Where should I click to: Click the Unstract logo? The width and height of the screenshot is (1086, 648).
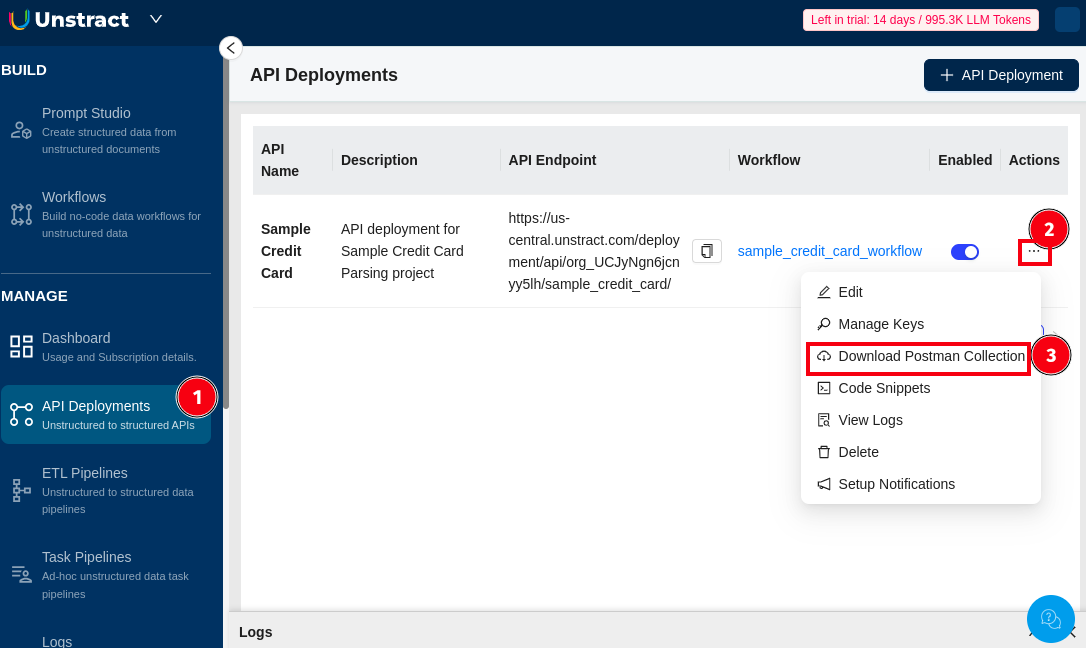pyautogui.click(x=69, y=19)
